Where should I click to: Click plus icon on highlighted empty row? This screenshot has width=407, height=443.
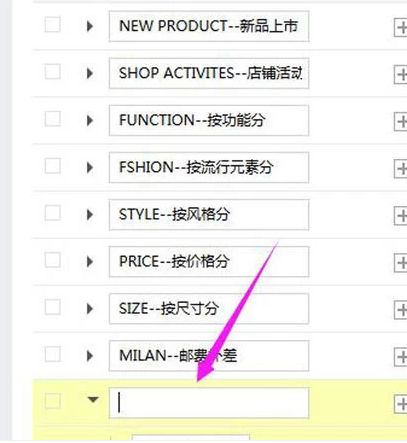click(401, 404)
